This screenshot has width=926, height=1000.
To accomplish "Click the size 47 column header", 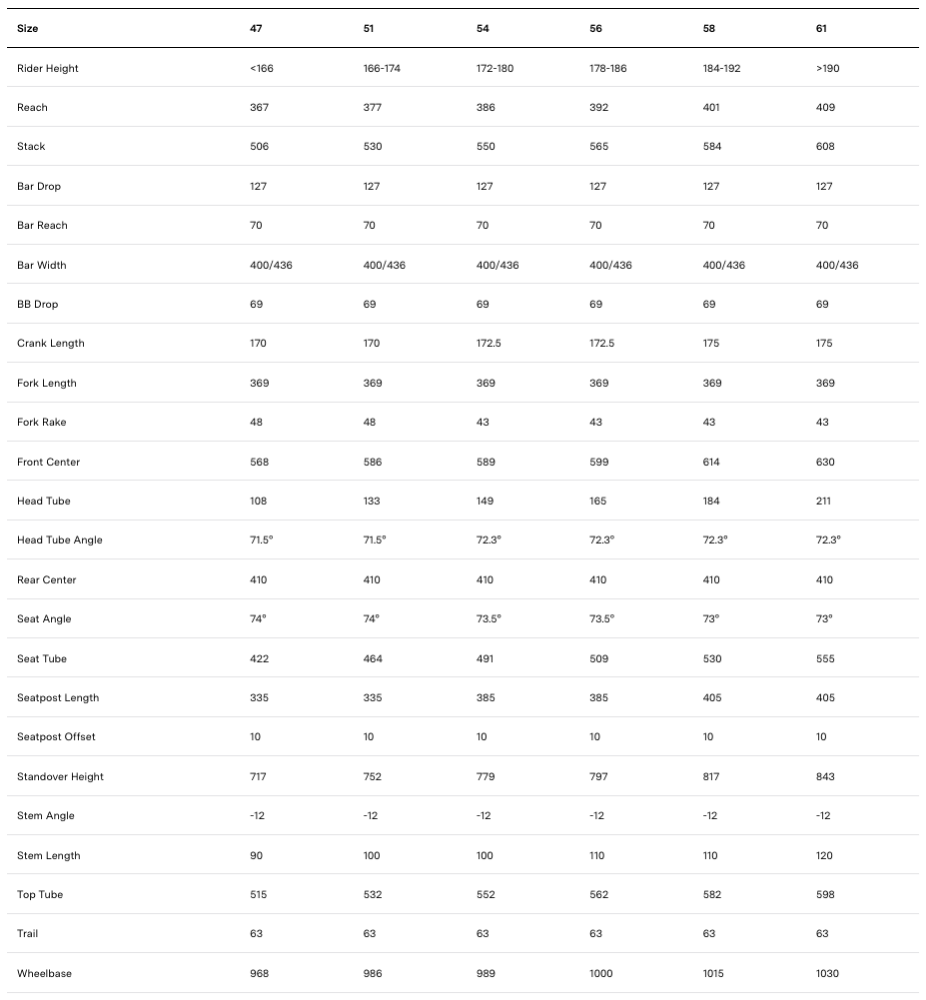I will [x=256, y=28].
